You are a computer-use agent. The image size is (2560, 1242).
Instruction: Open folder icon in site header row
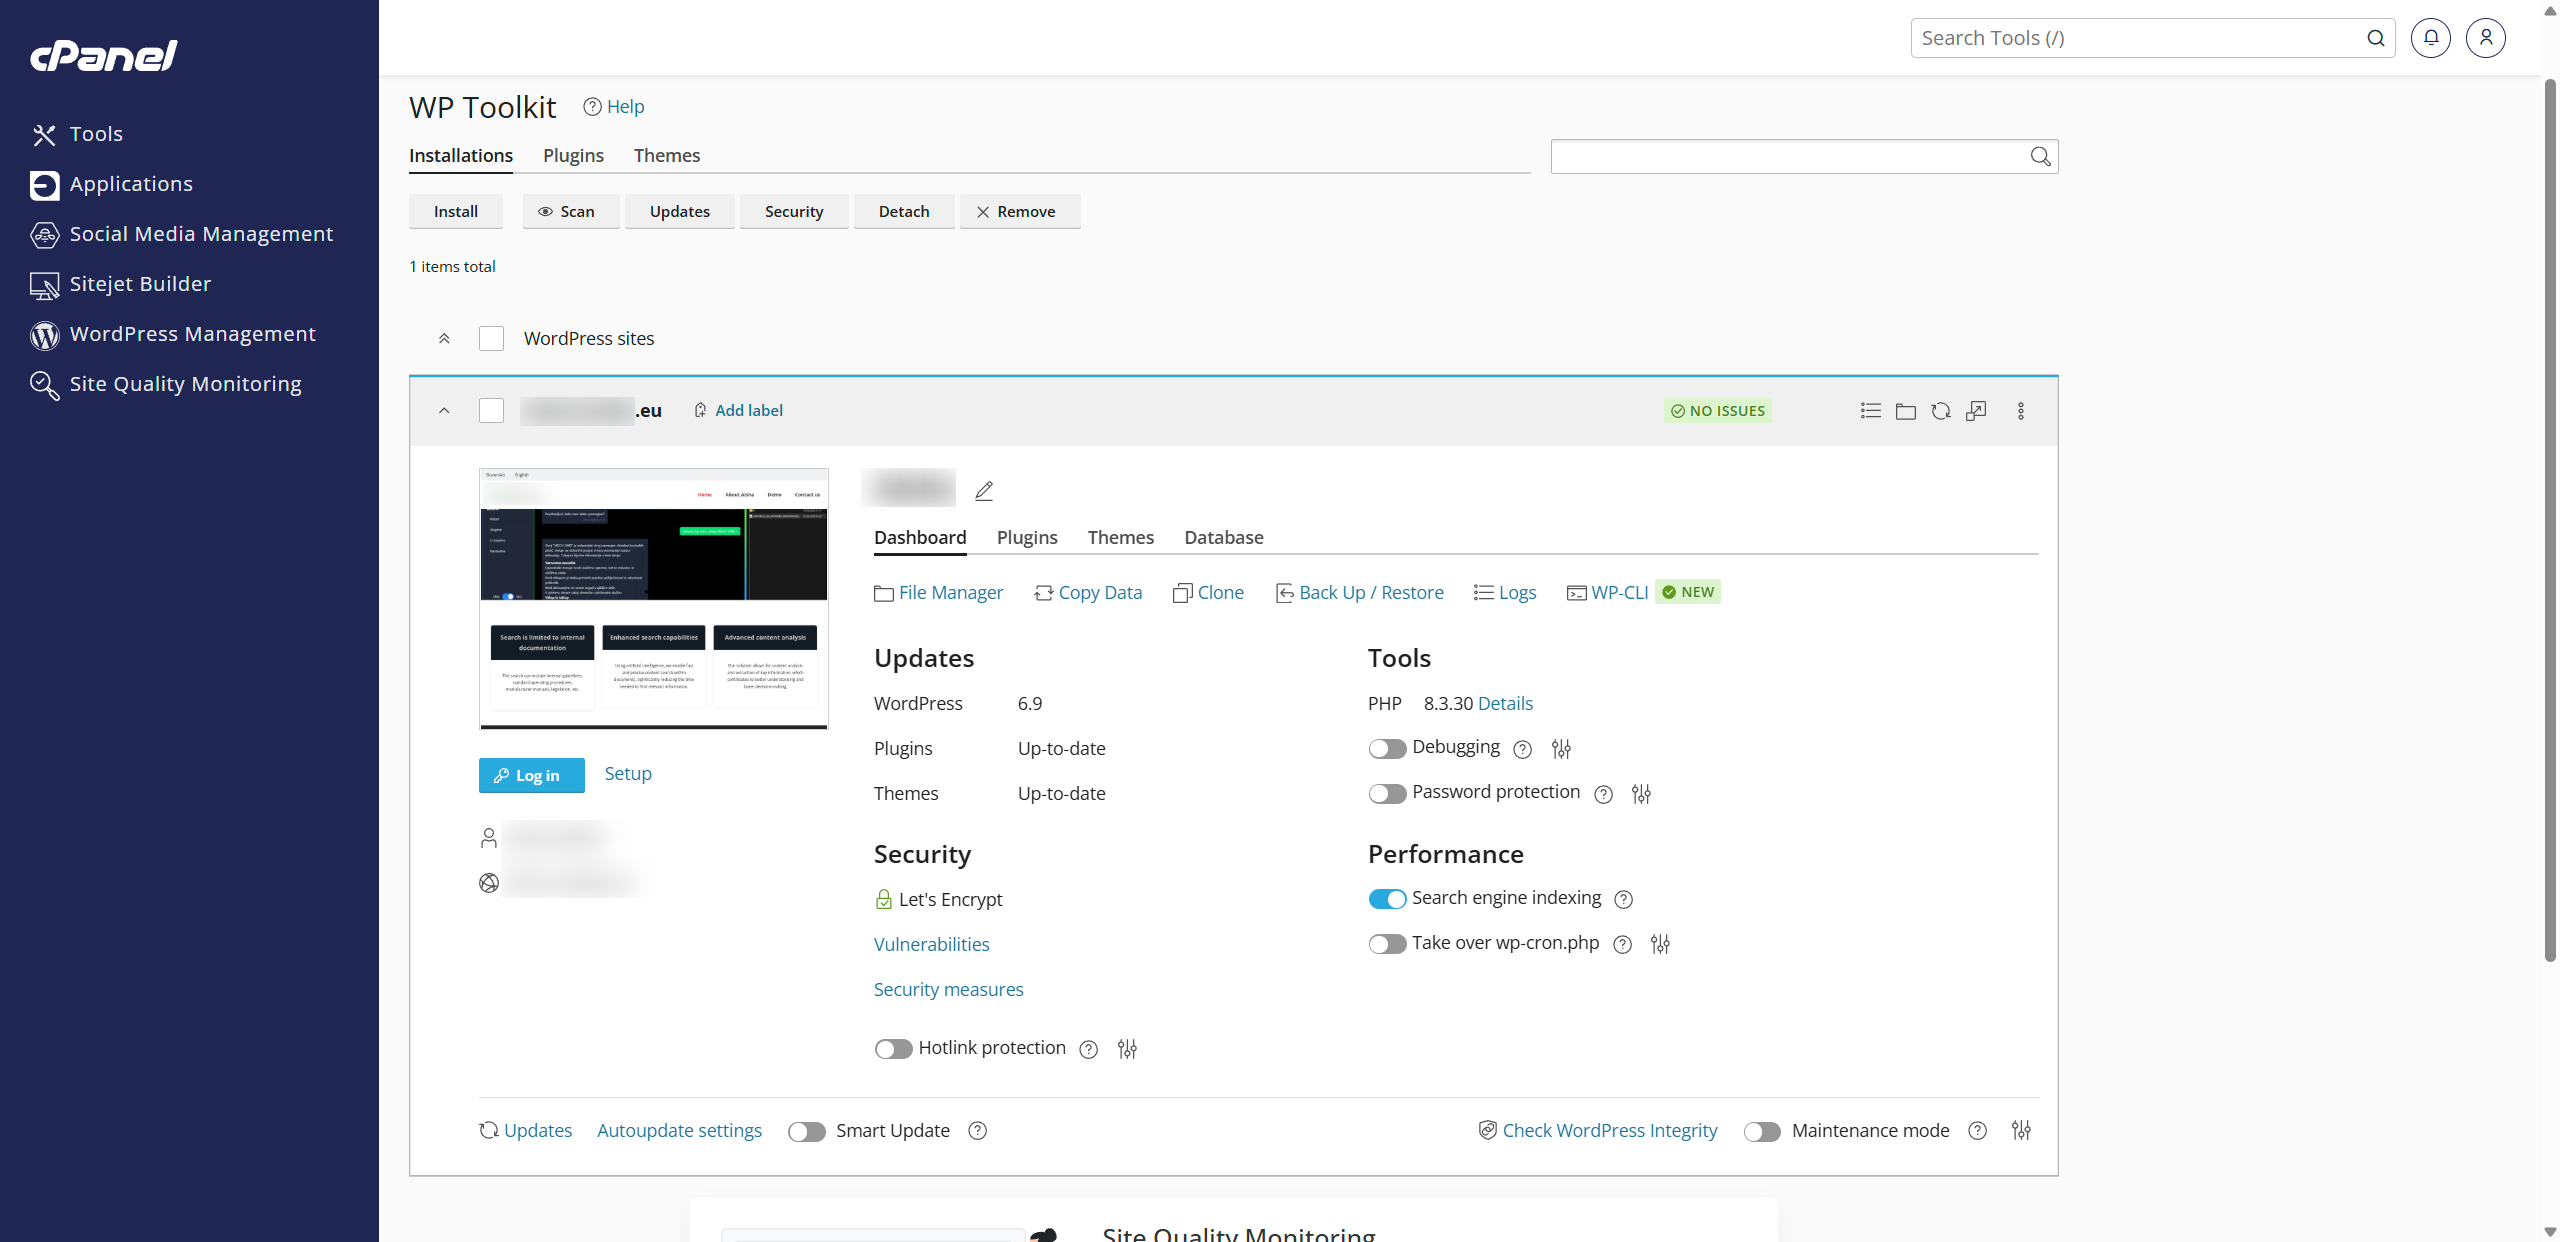coord(1905,411)
